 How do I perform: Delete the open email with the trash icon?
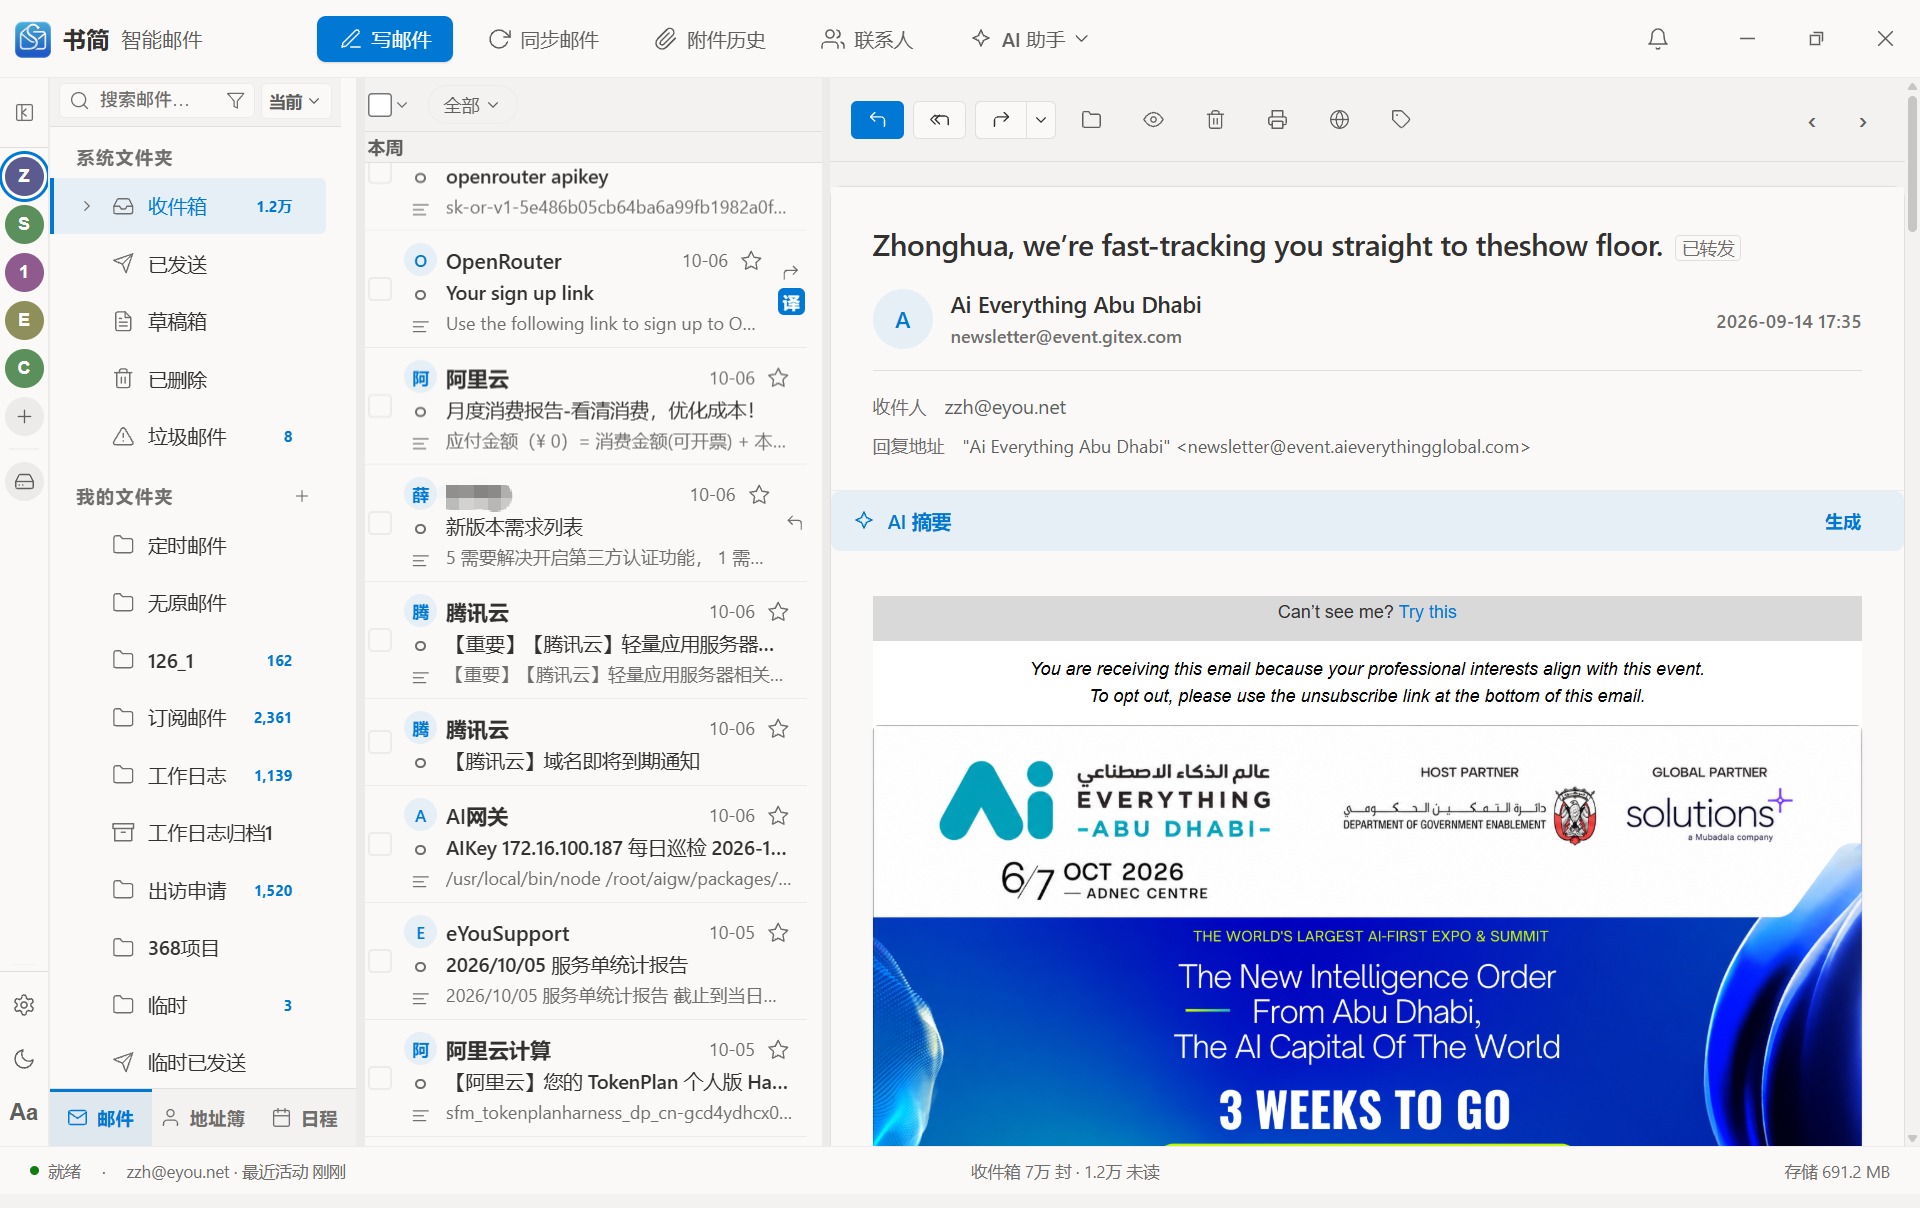tap(1215, 120)
